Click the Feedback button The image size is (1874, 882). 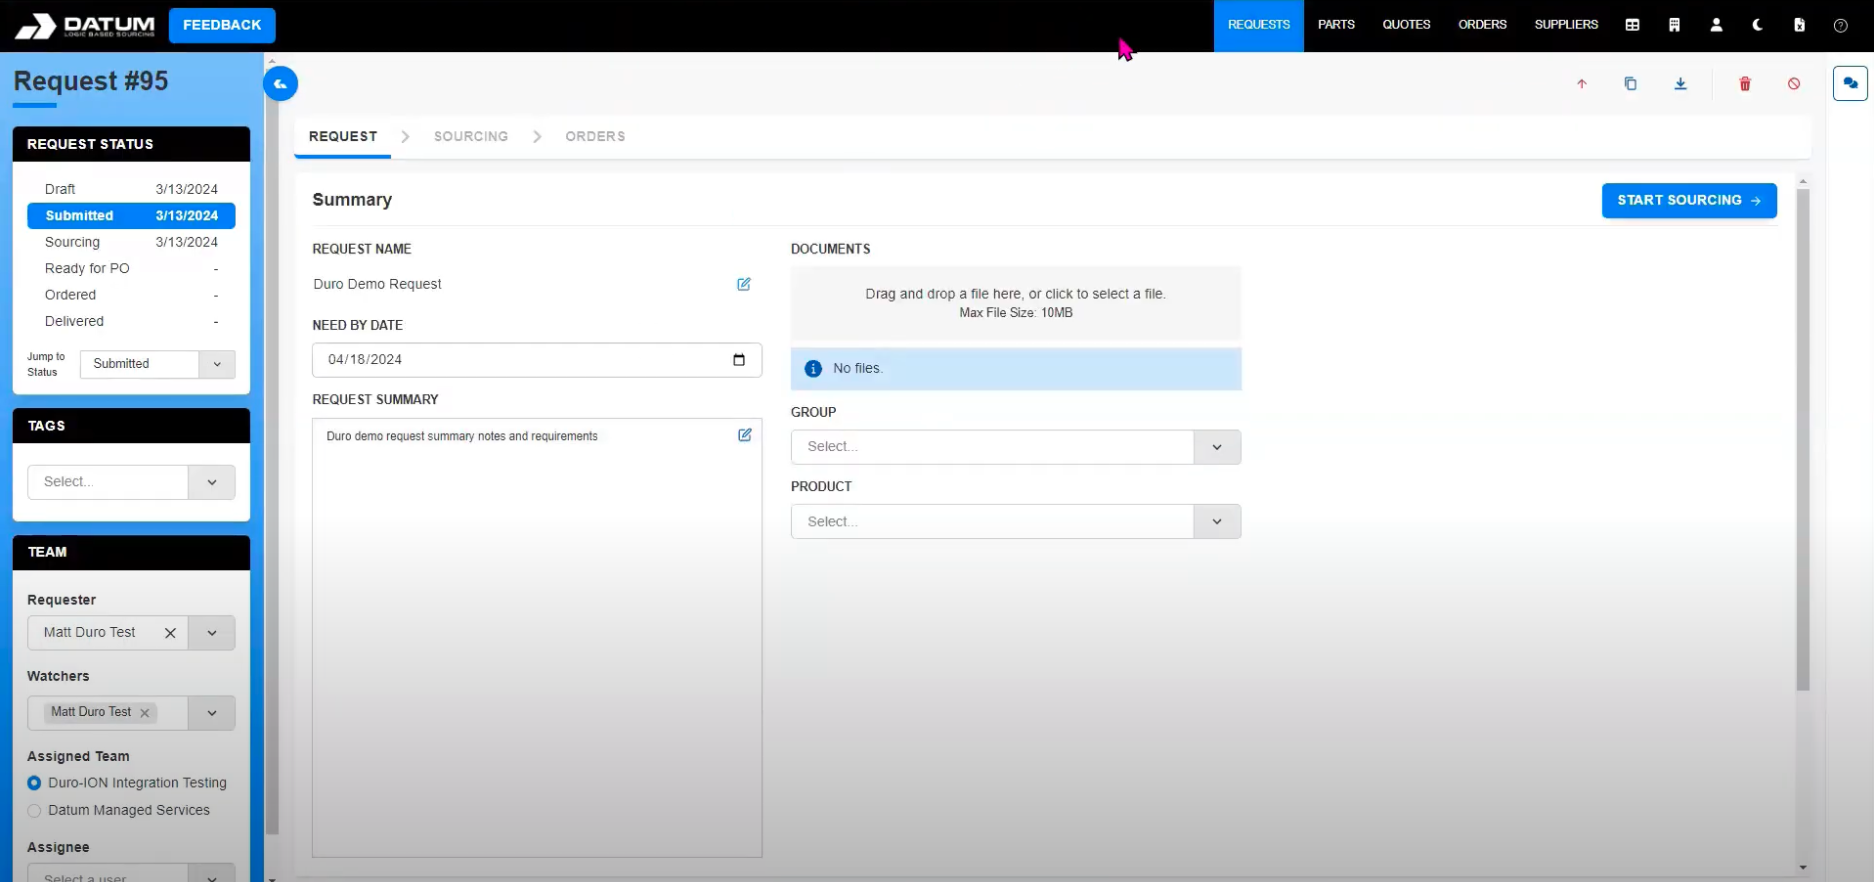pyautogui.click(x=222, y=25)
